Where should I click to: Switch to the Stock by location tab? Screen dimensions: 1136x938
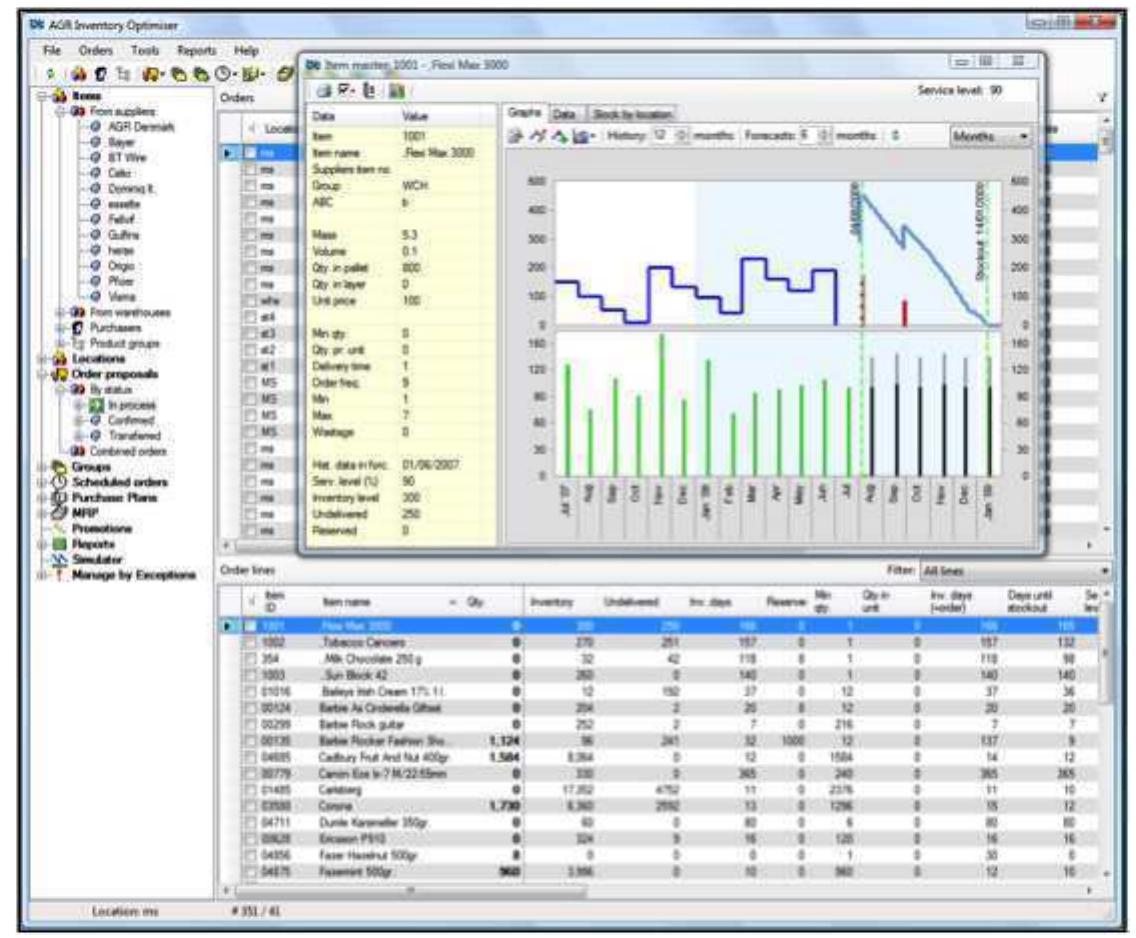[x=632, y=114]
